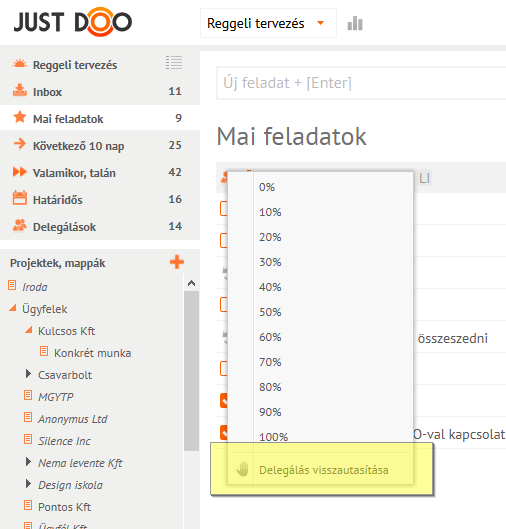Click the fast-forward icon for Valamikor, talán
Image resolution: width=506 pixels, height=529 pixels.
coord(20,171)
